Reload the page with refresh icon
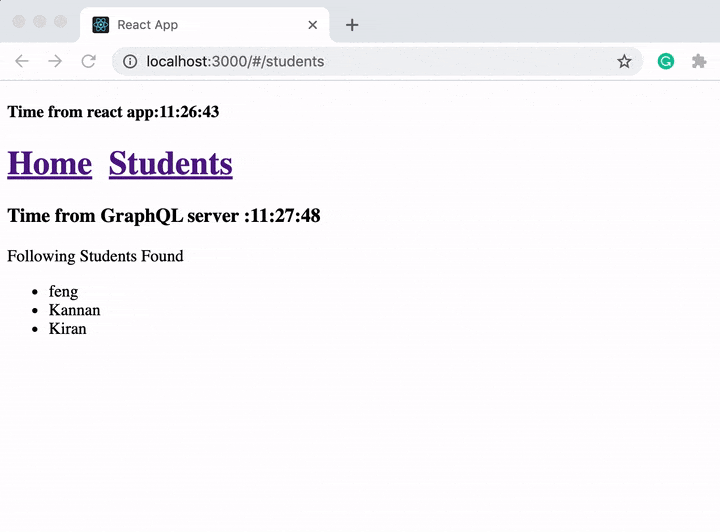 89,61
